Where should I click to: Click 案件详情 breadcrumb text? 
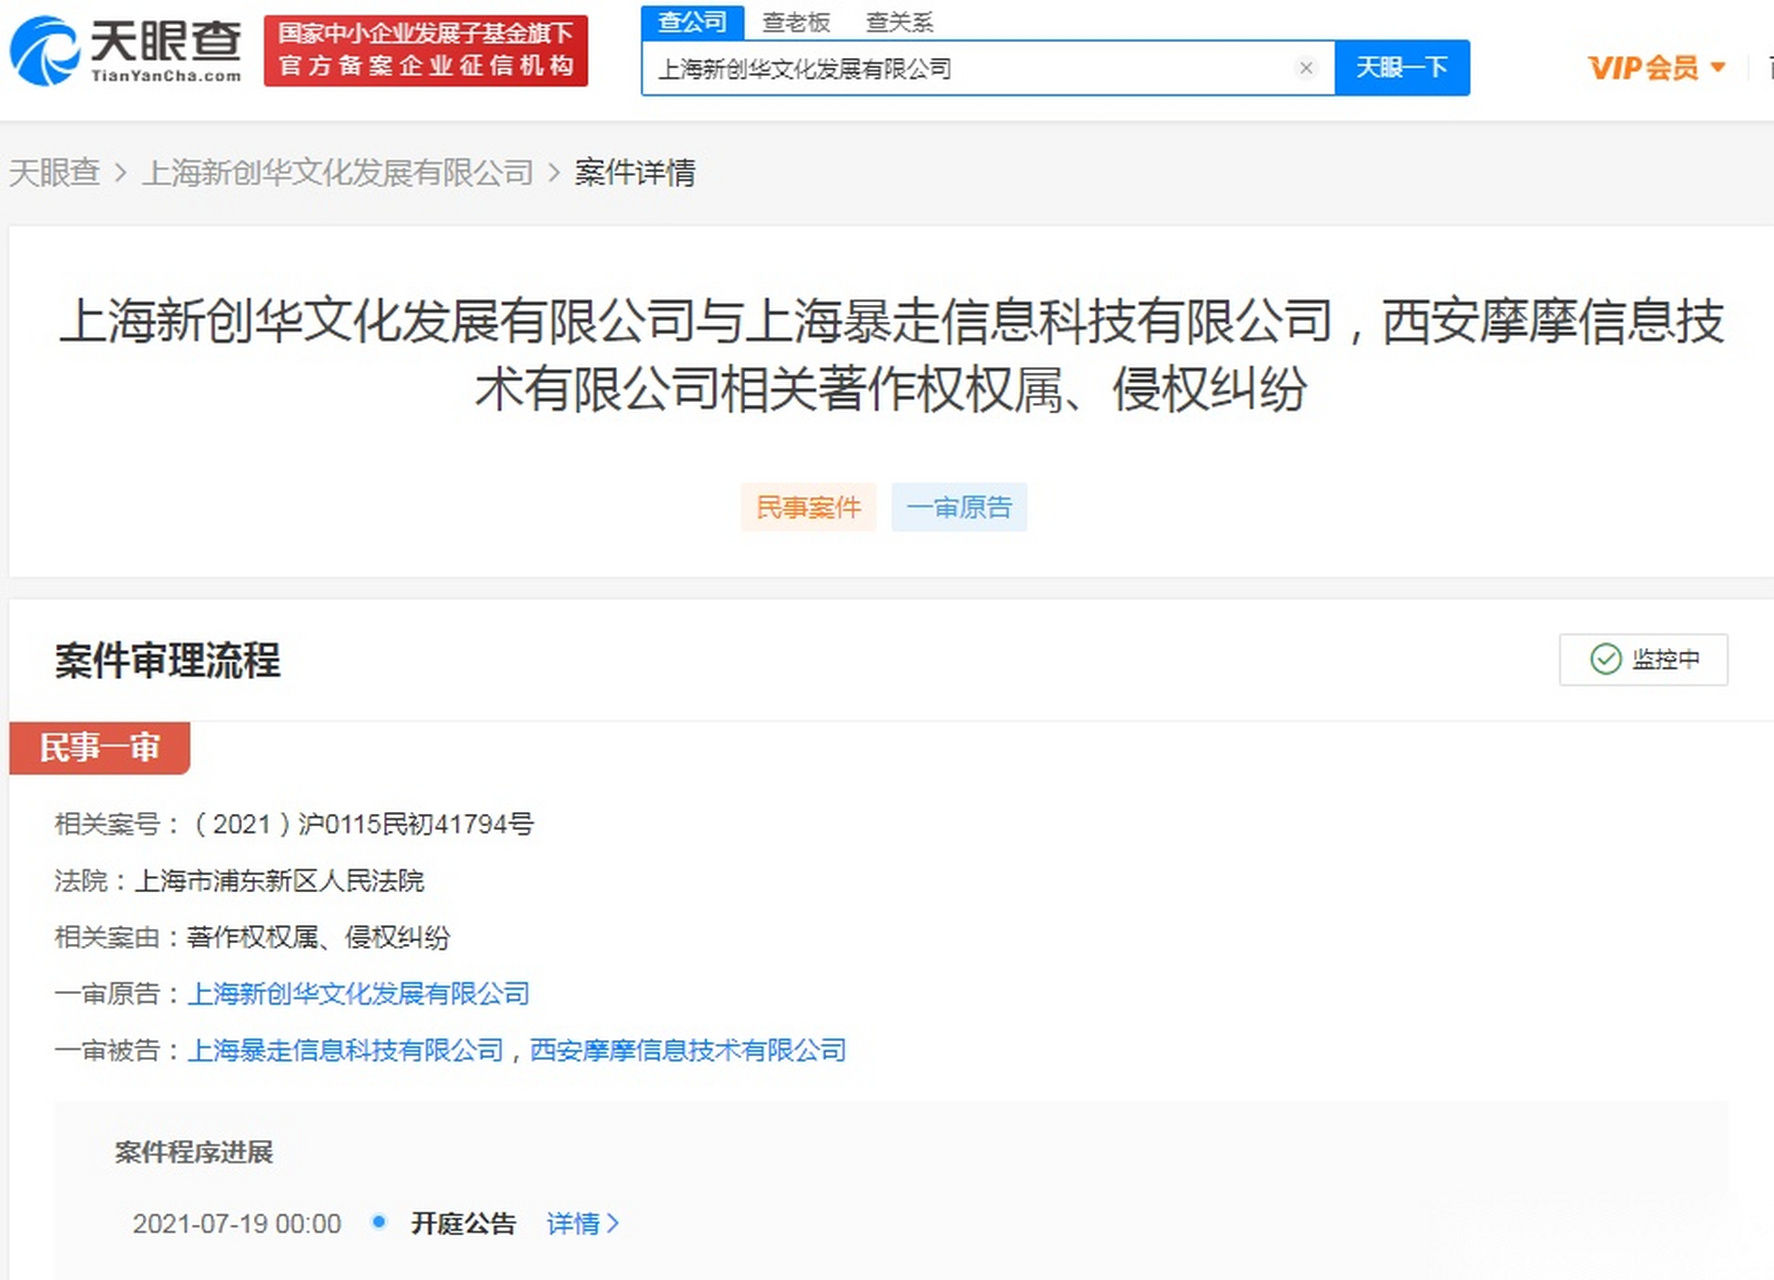coord(635,172)
